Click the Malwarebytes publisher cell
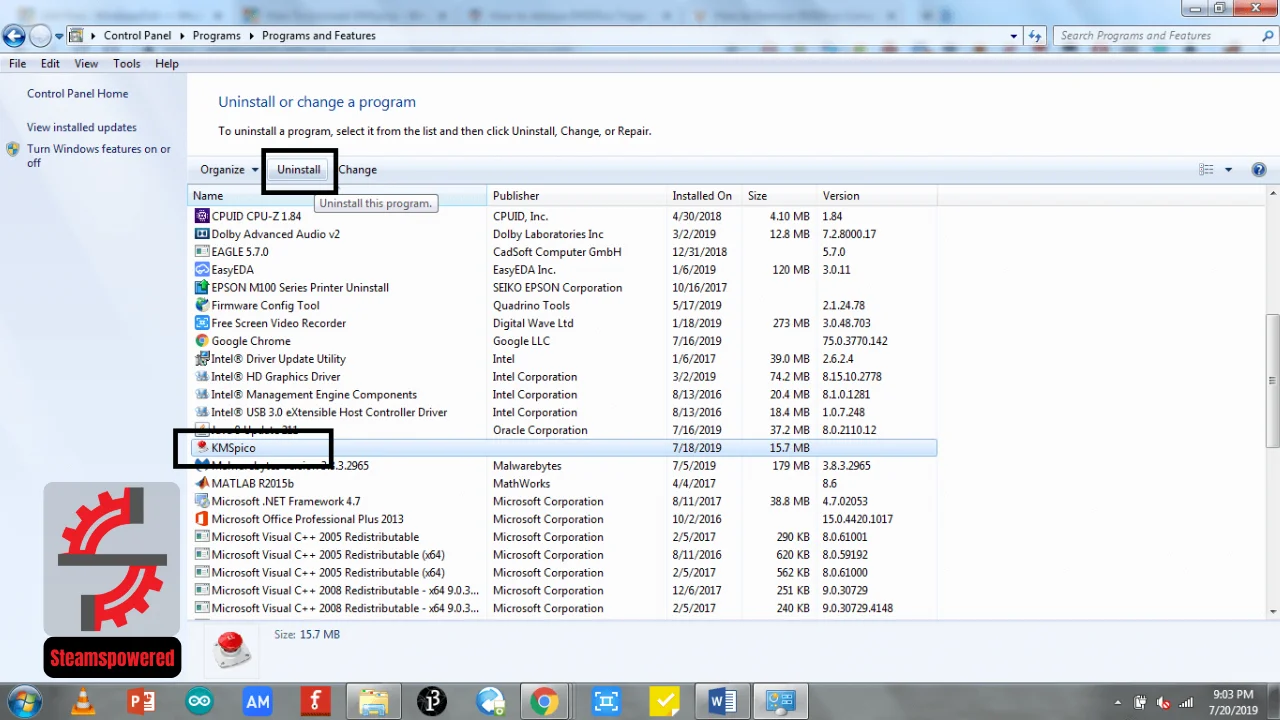Image resolution: width=1280 pixels, height=720 pixels. [527, 466]
